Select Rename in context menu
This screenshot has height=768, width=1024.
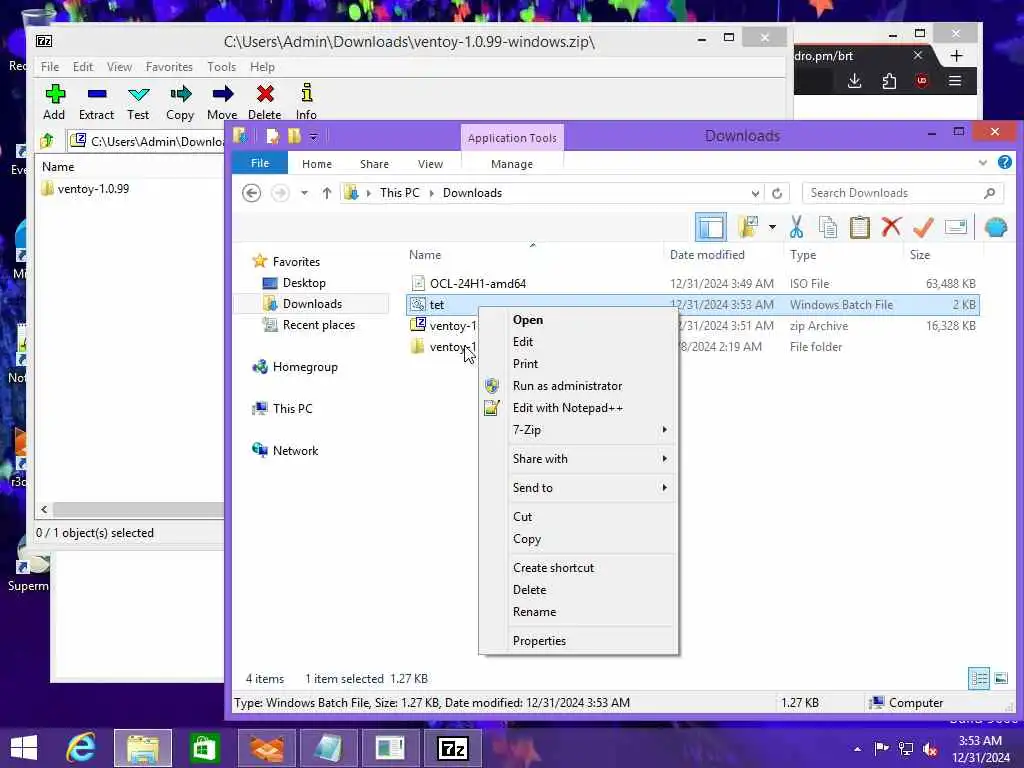coord(594,612)
